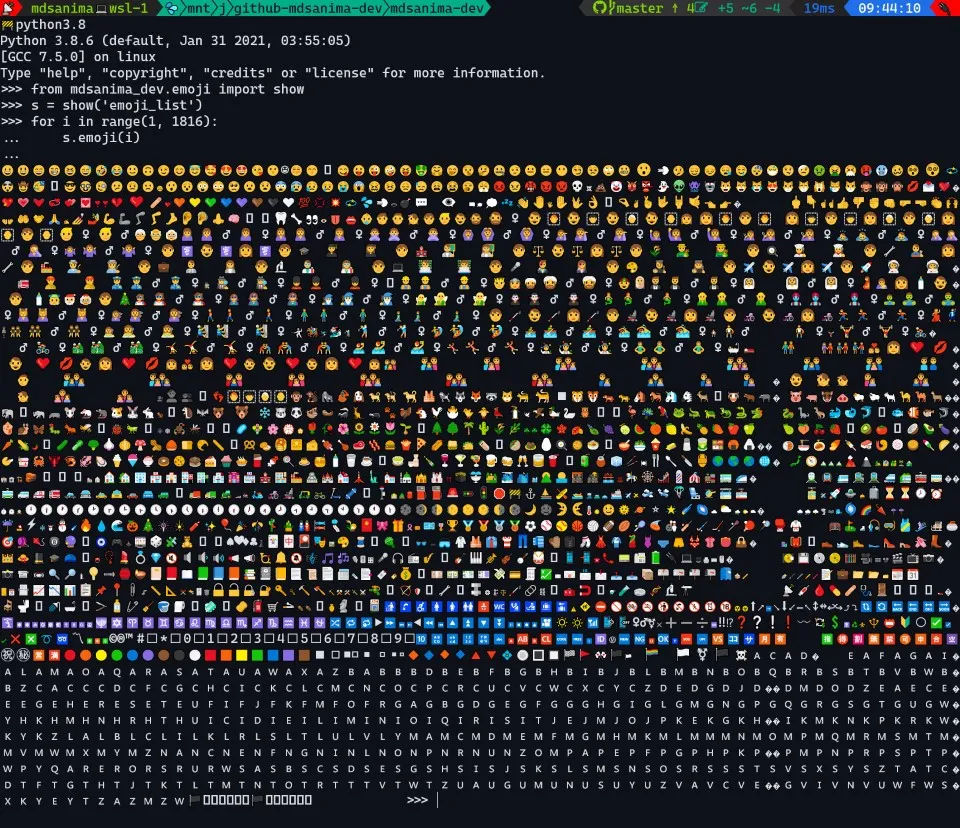
Task: Click the blue NG button emoji
Action: coord(640,639)
